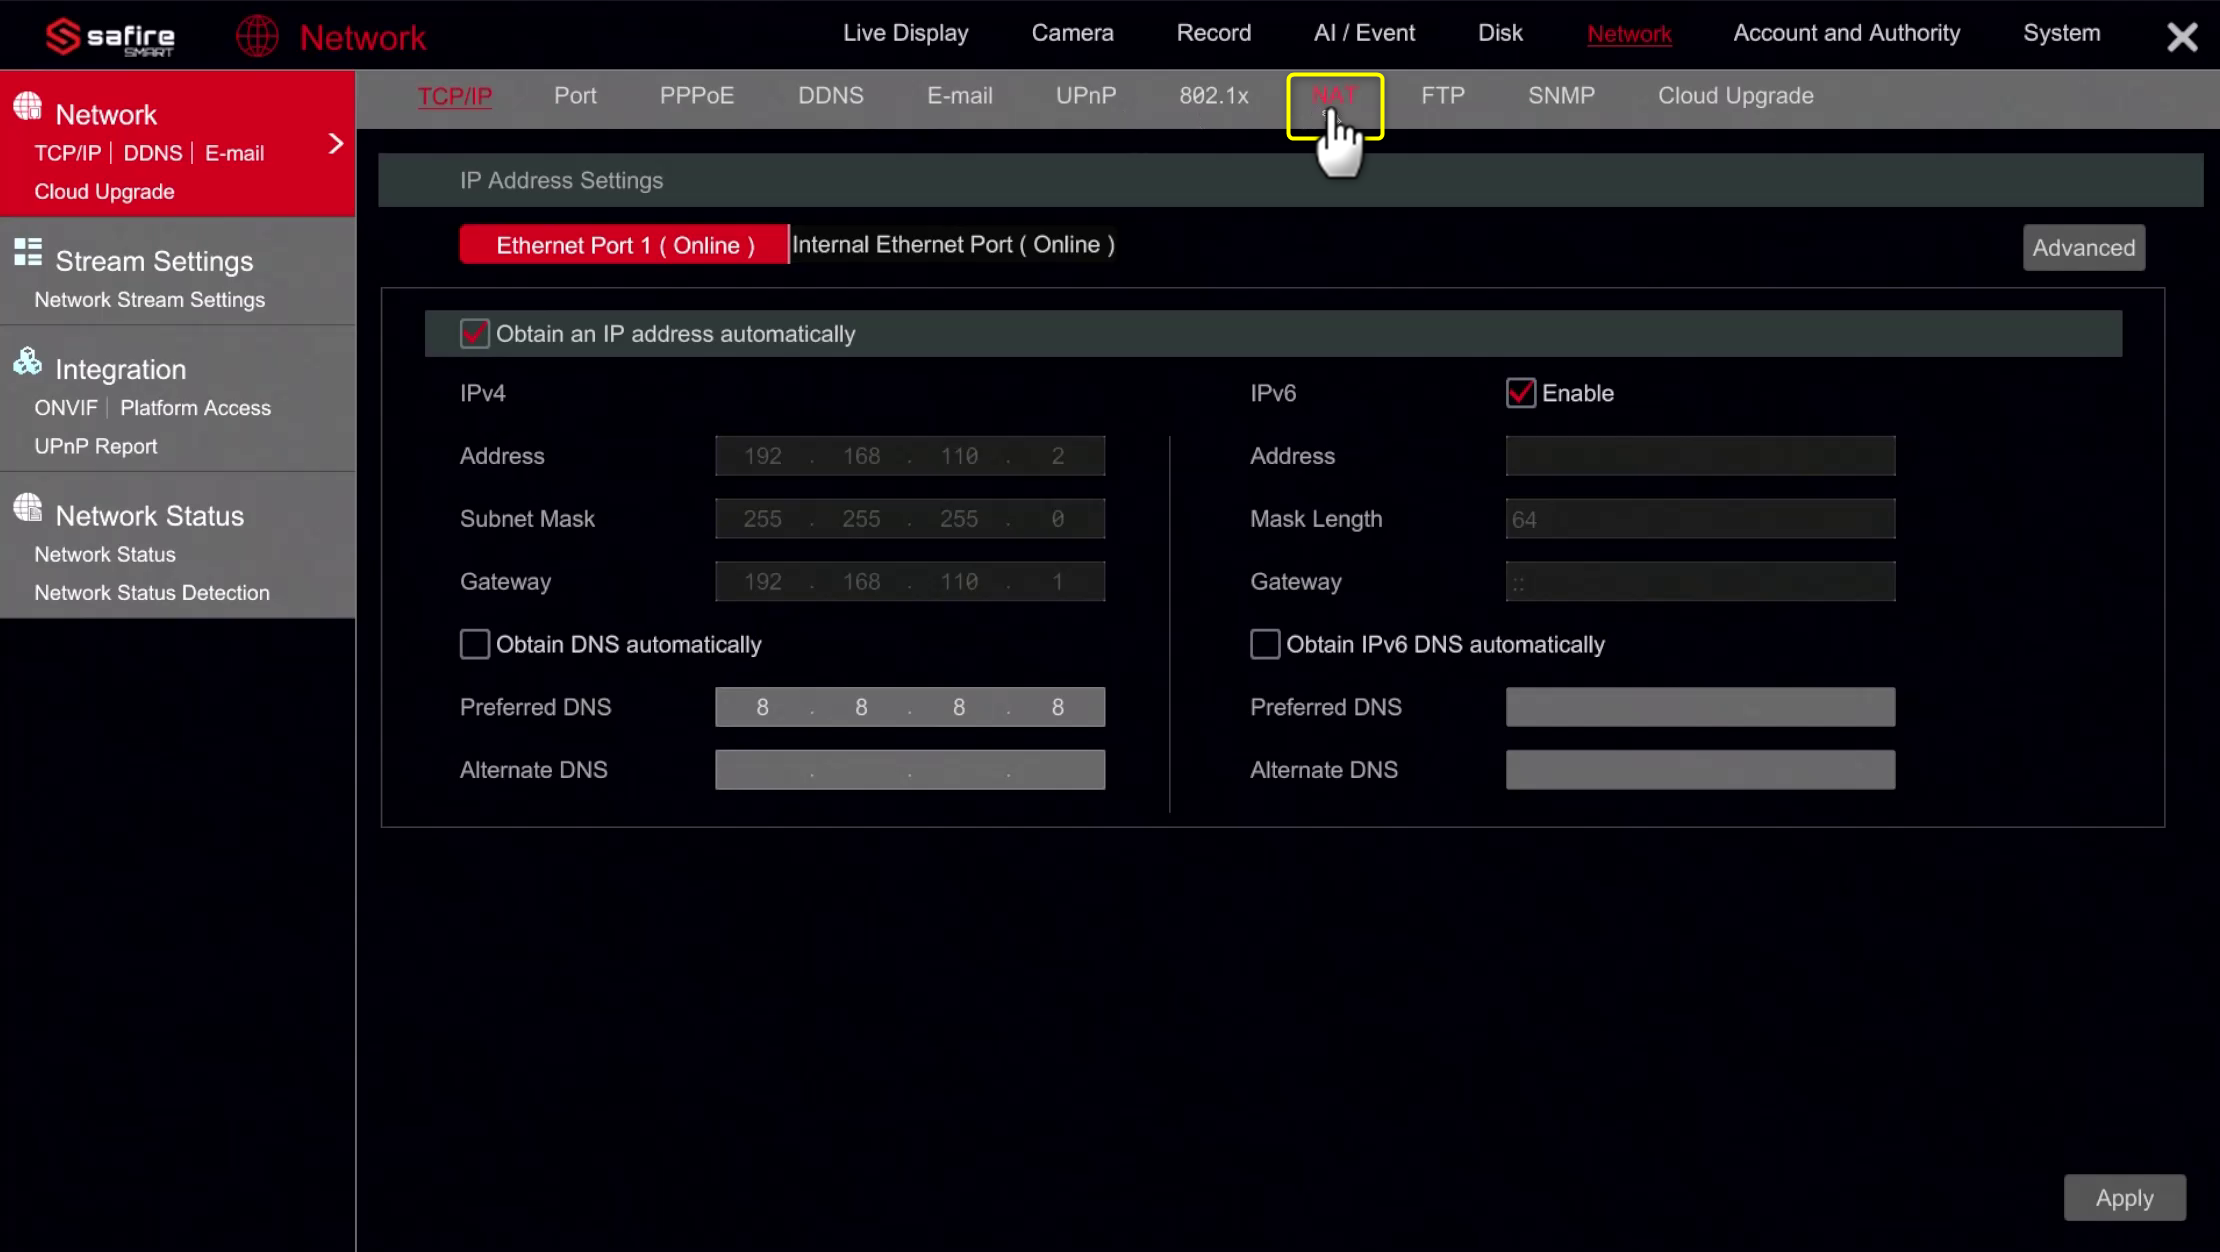Close the settings window with X icon
Viewport: 2220px width, 1252px height.
tap(2182, 37)
